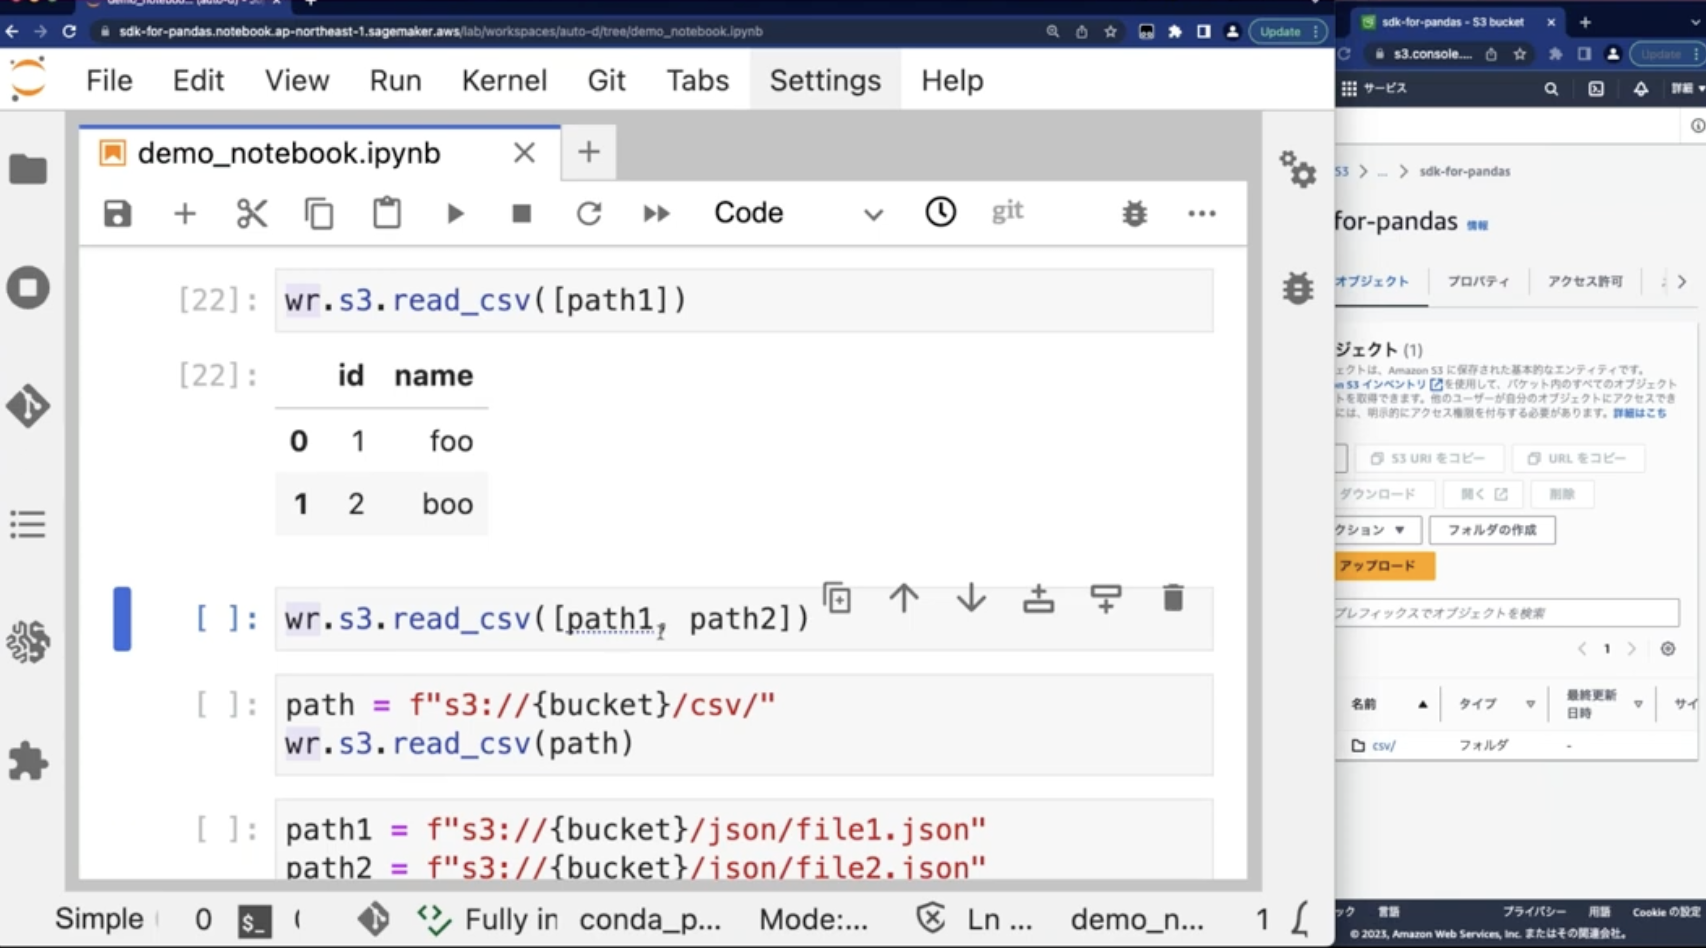Switch to the プロパティ tab
Viewport: 1706px width, 948px height.
pos(1478,282)
